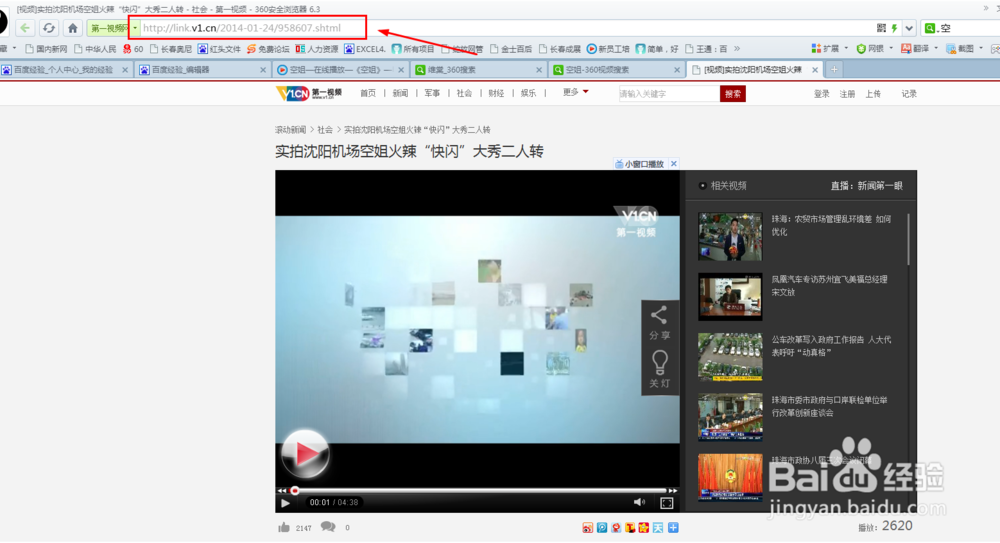The width and height of the screenshot is (1000, 543).
Task: Click the 注册 register link
Action: pyautogui.click(x=847, y=94)
